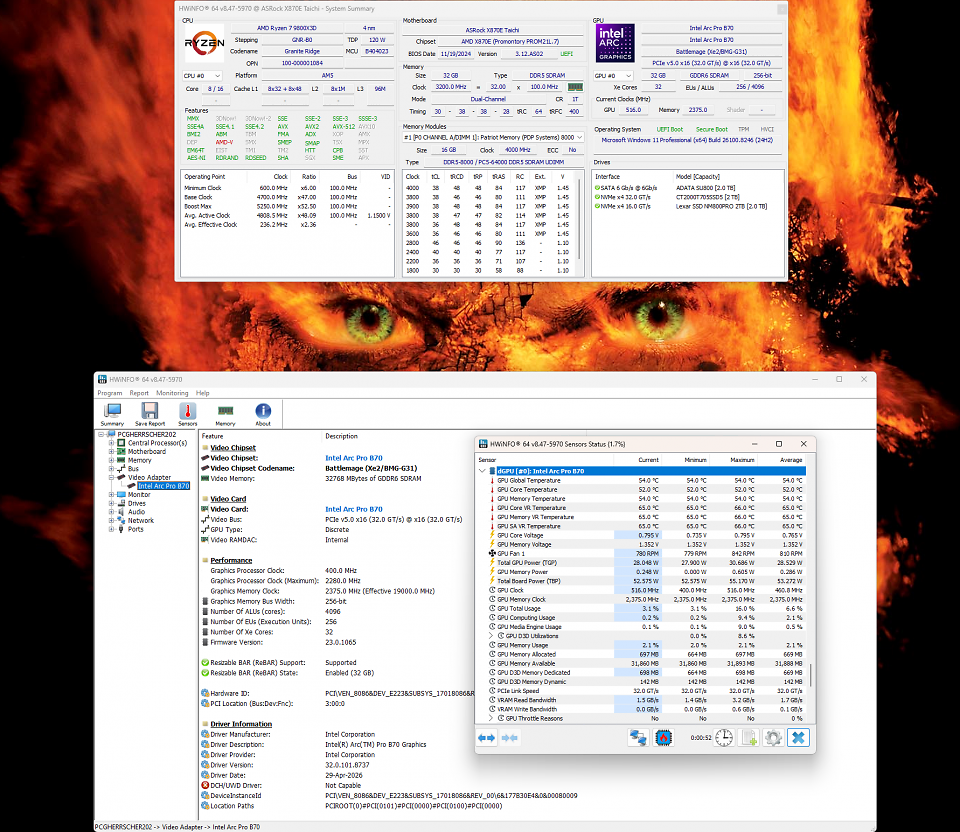Image resolution: width=960 pixels, height=832 pixels.
Task: Open the Program menu
Action: [x=110, y=393]
